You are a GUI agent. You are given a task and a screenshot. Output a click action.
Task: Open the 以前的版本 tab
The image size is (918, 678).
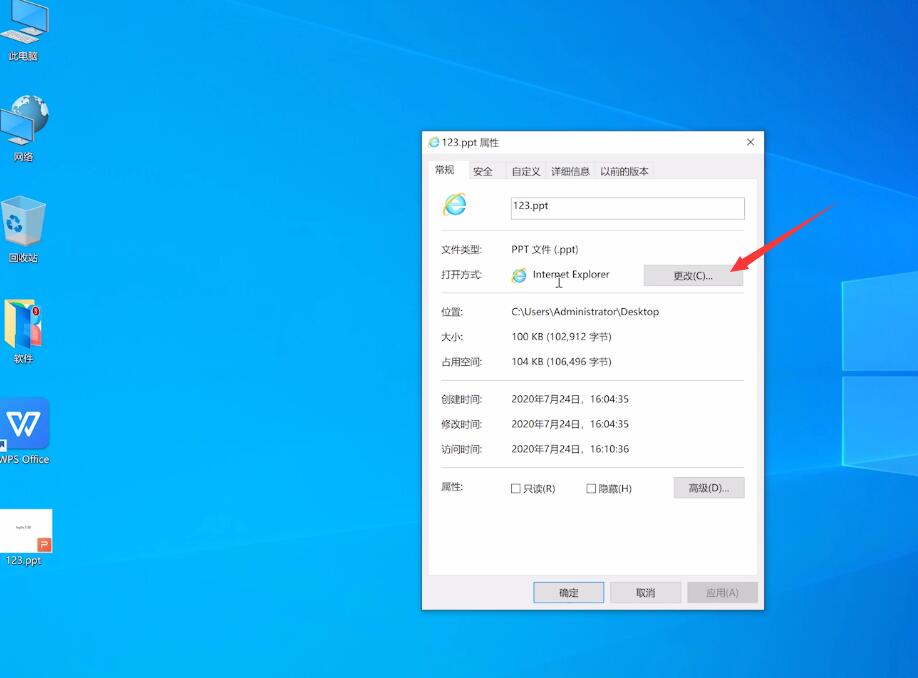624,172
